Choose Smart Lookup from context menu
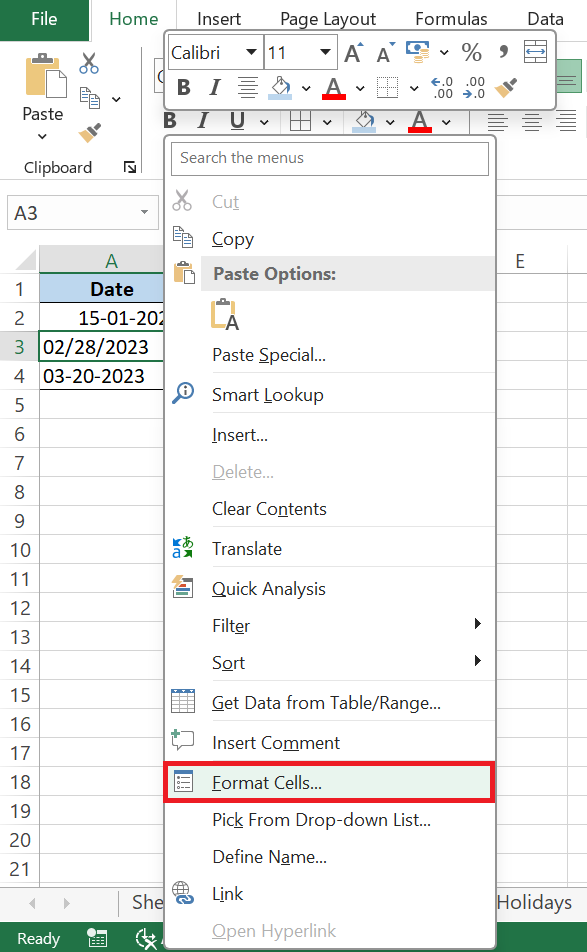 pyautogui.click(x=330, y=395)
